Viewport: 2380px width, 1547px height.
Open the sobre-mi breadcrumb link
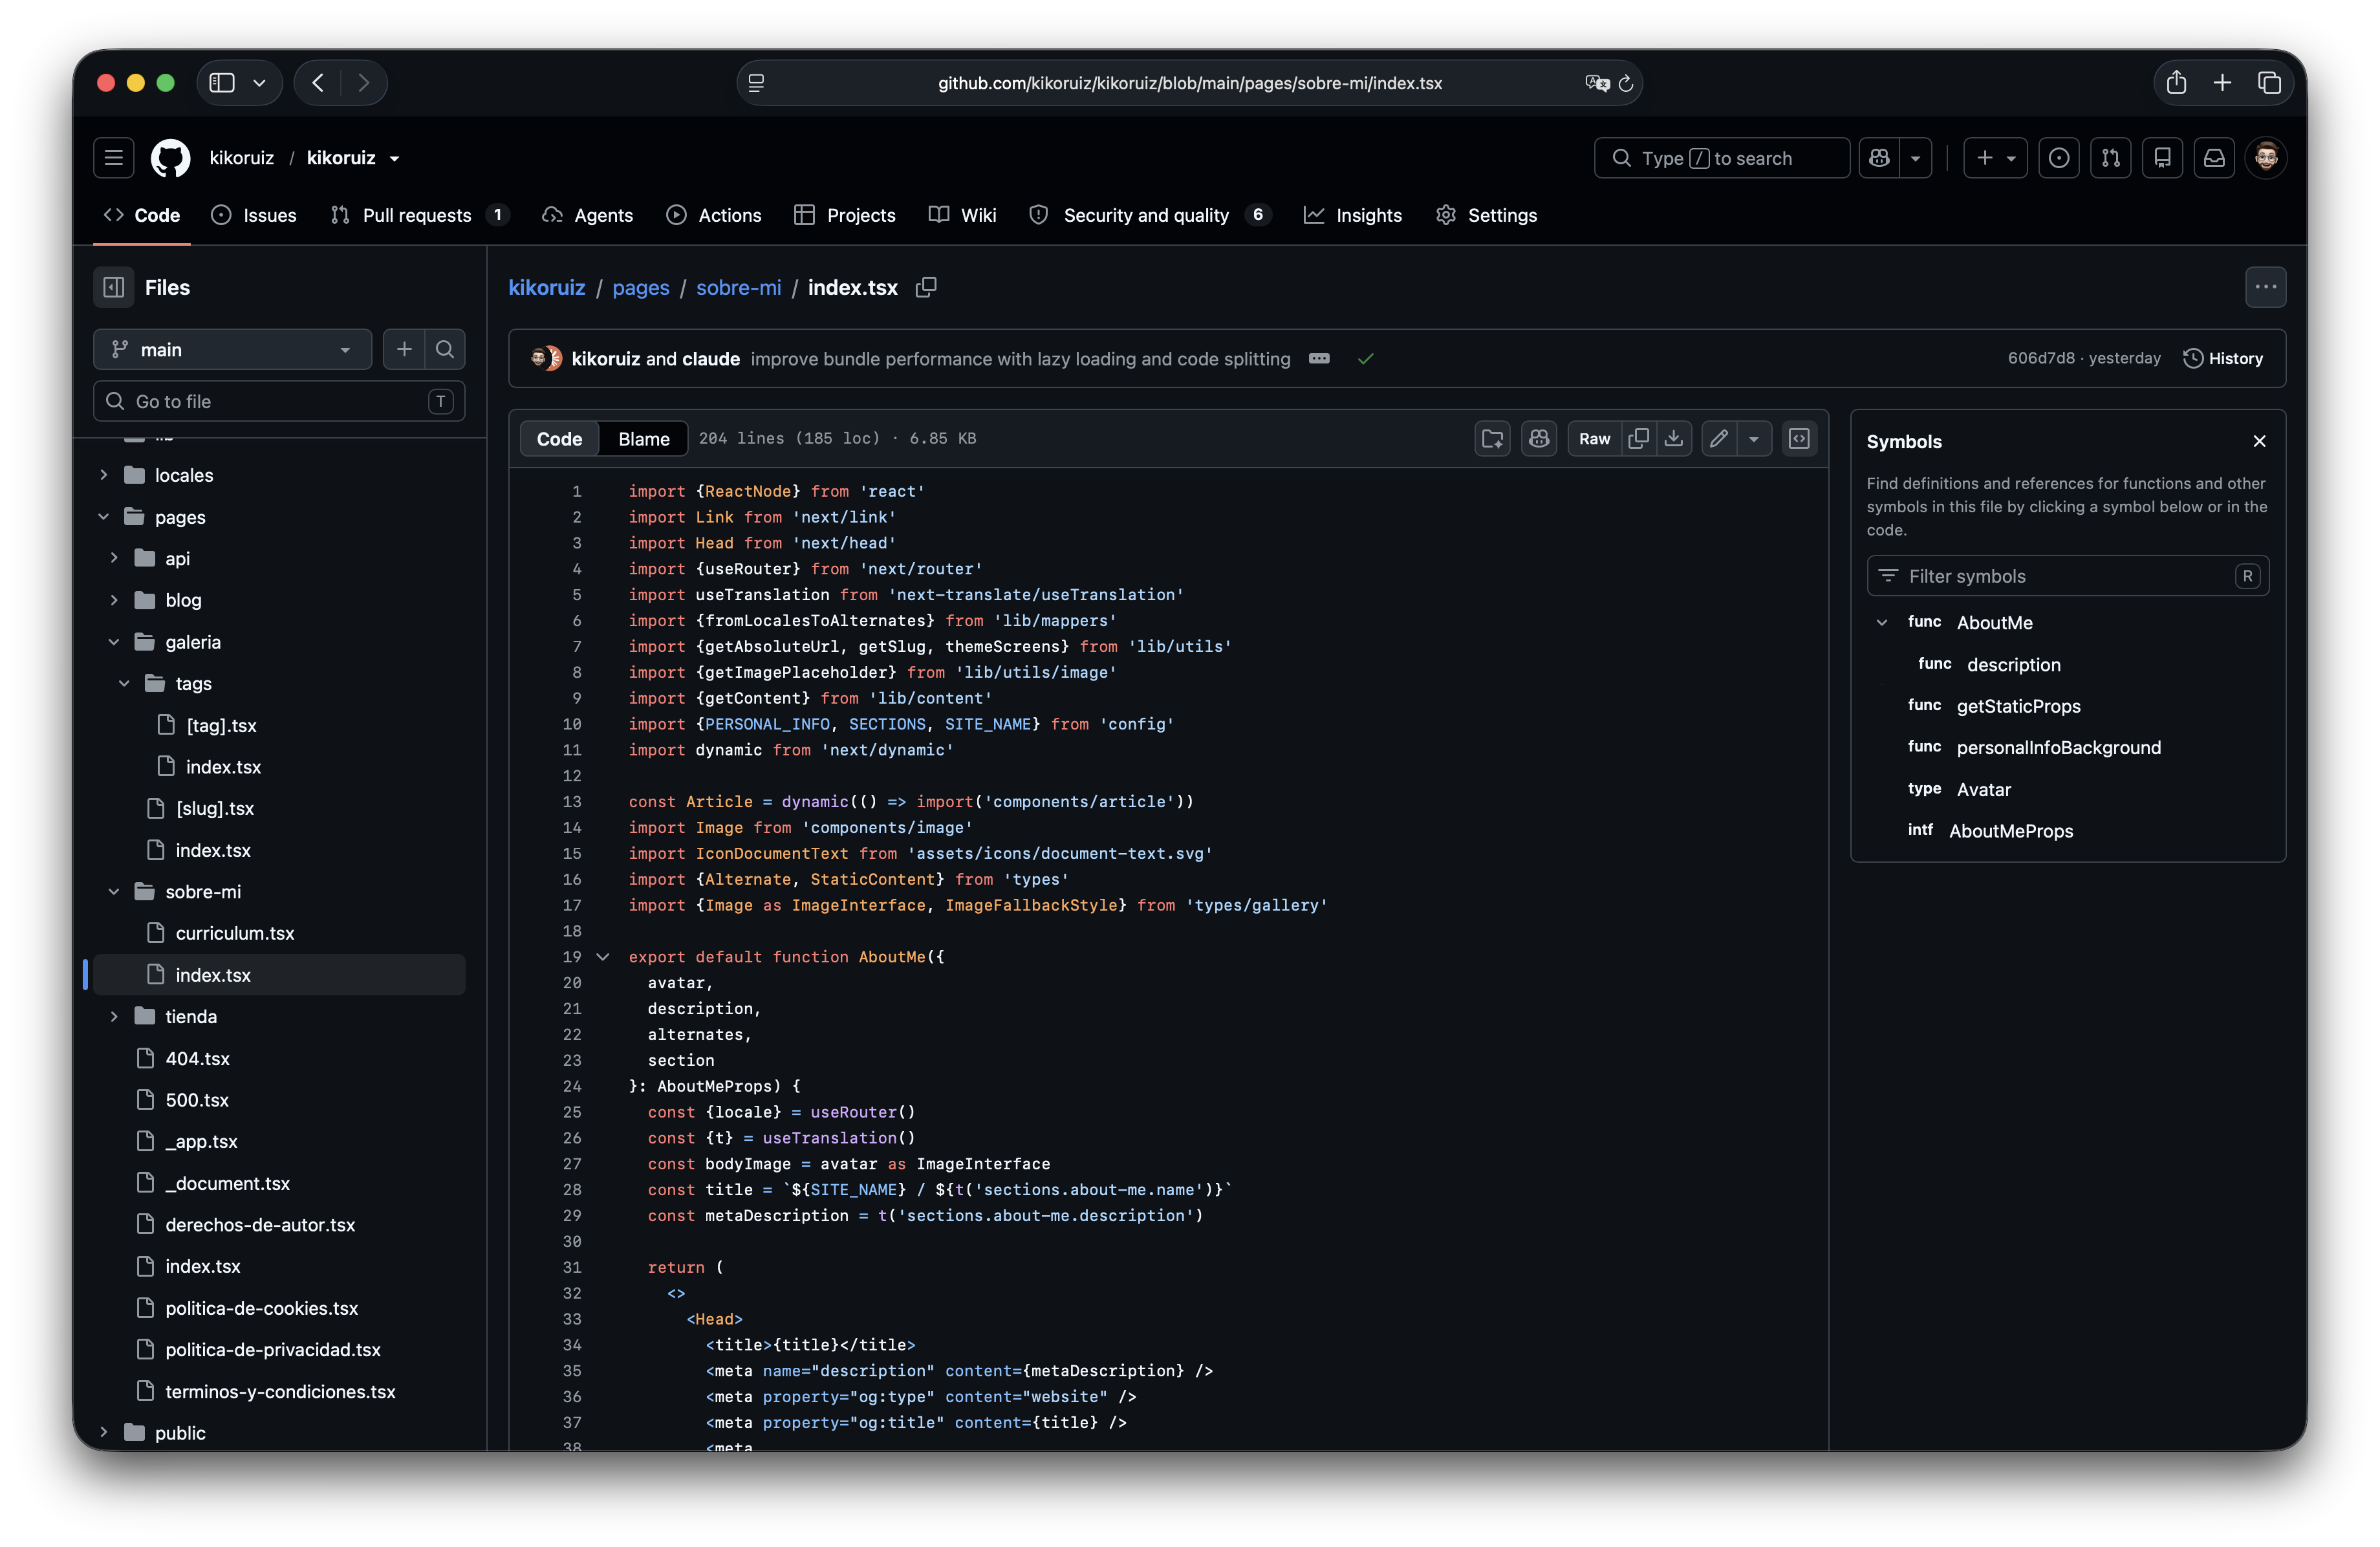[738, 287]
